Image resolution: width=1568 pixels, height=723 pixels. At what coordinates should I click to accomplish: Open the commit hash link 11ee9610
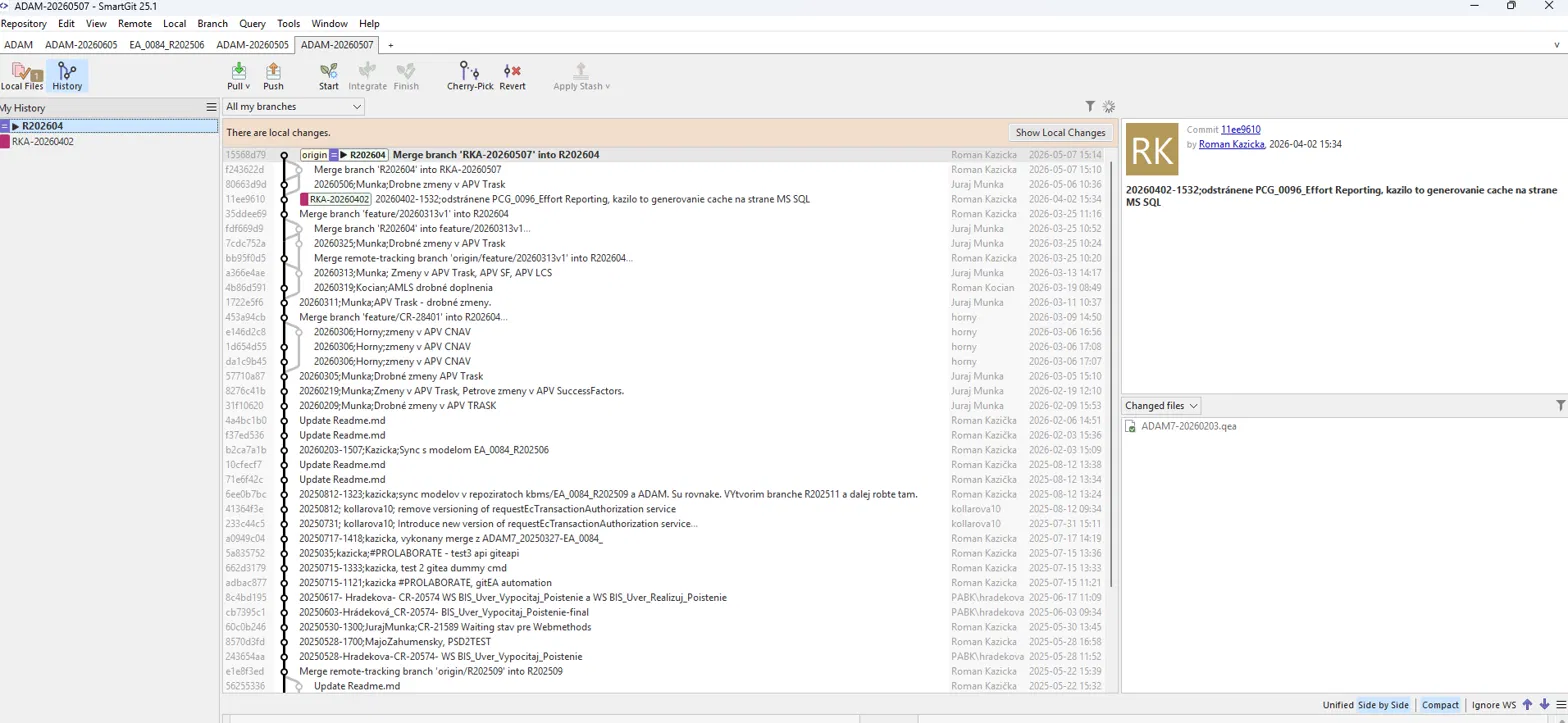point(1240,130)
